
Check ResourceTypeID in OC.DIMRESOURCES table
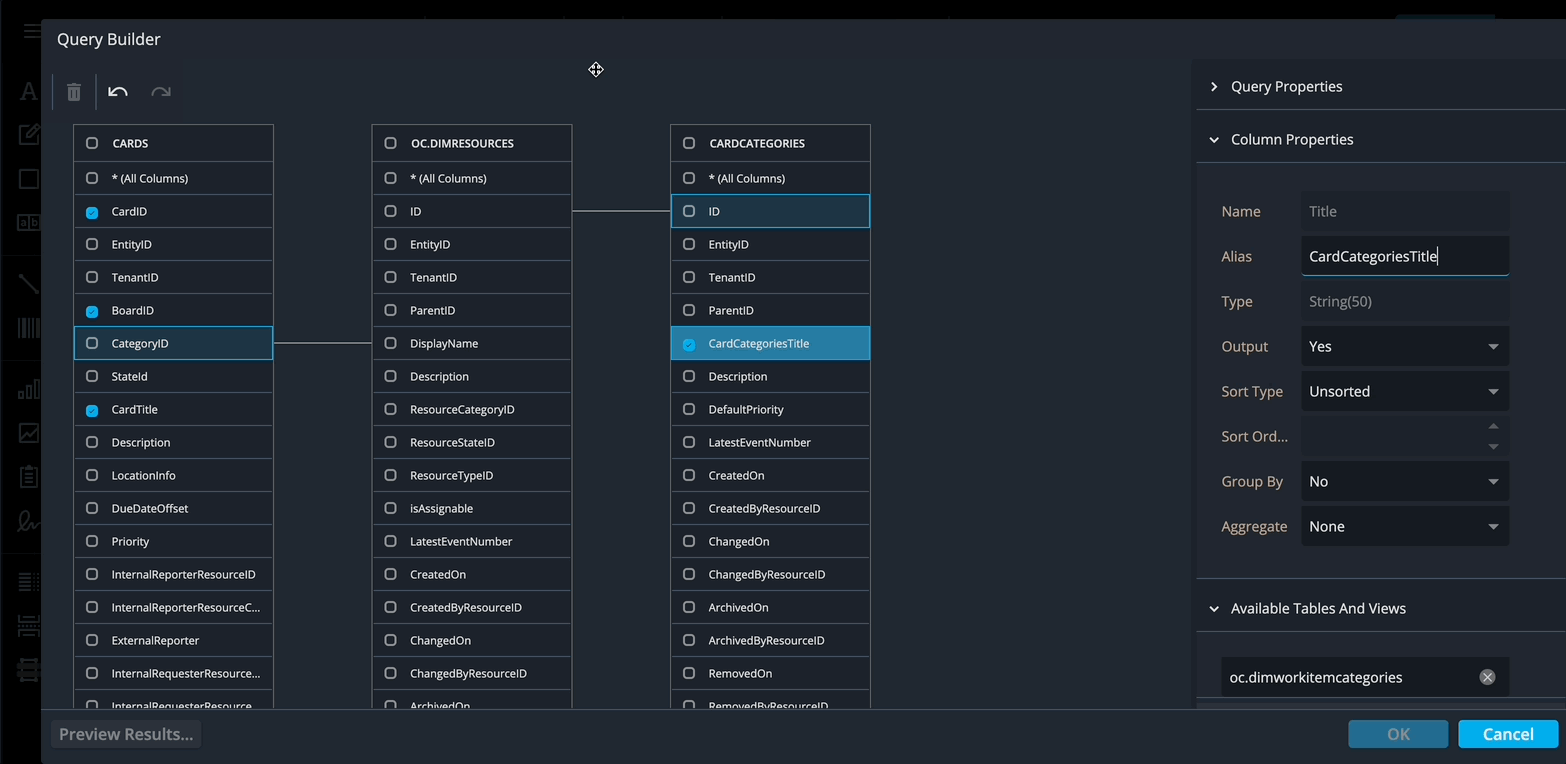click(391, 475)
